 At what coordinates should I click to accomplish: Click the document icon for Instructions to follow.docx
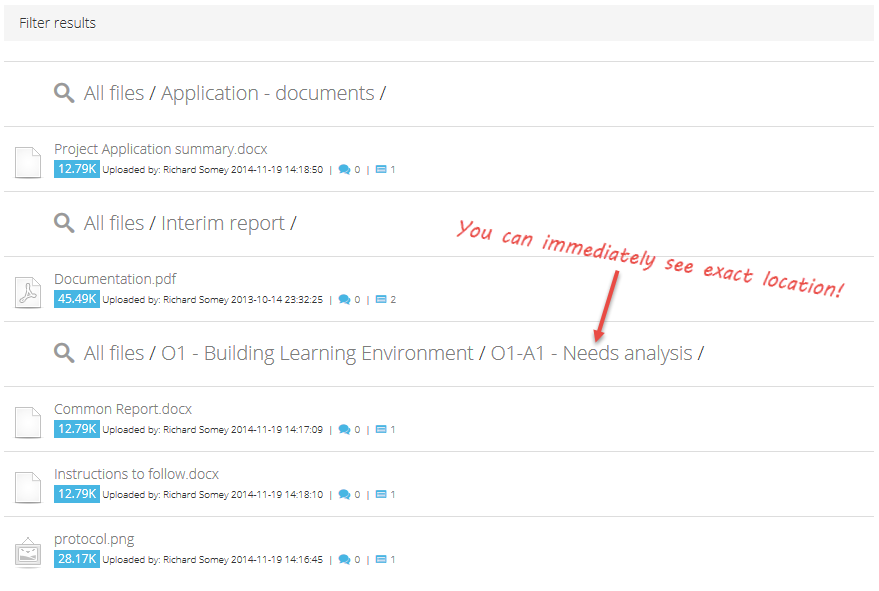click(28, 487)
